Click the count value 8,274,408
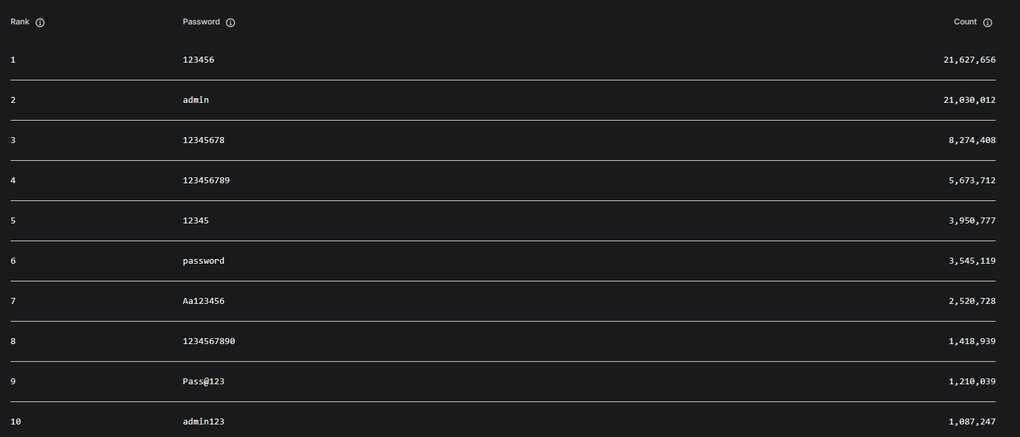Screen dimensions: 1020x437 pyautogui.click(x=972, y=140)
